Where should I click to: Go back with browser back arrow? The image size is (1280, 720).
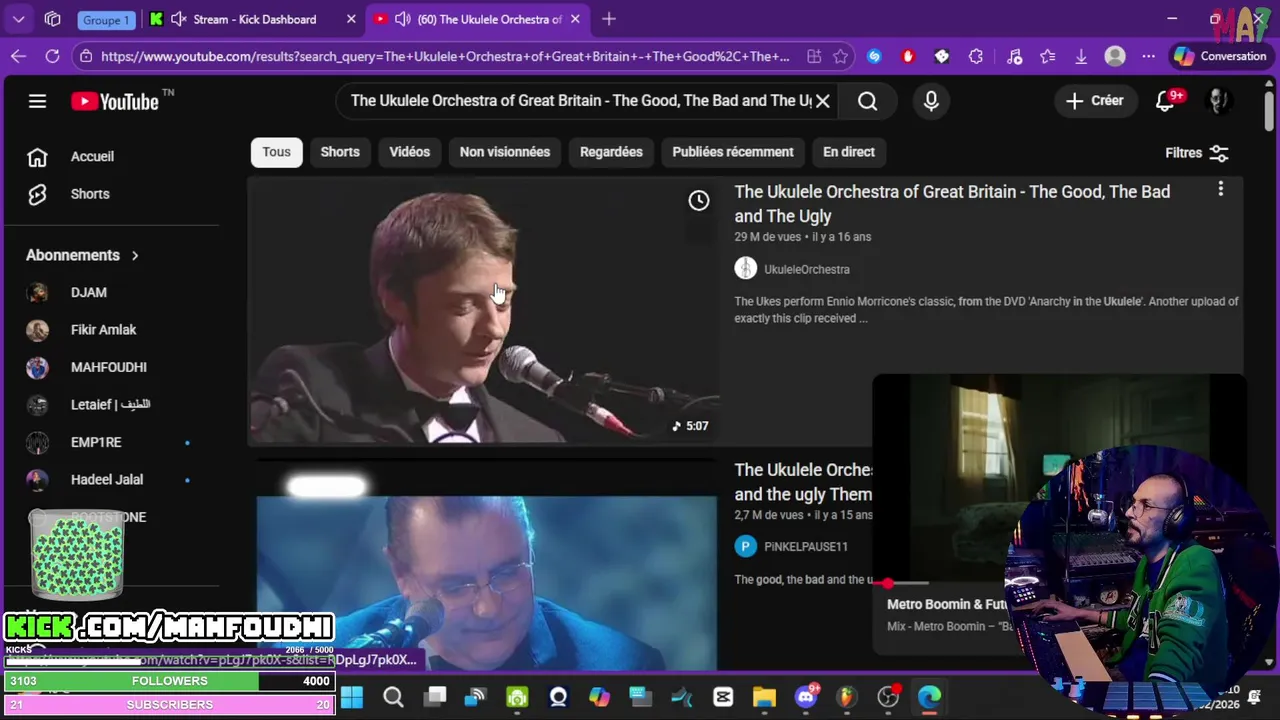(x=18, y=57)
